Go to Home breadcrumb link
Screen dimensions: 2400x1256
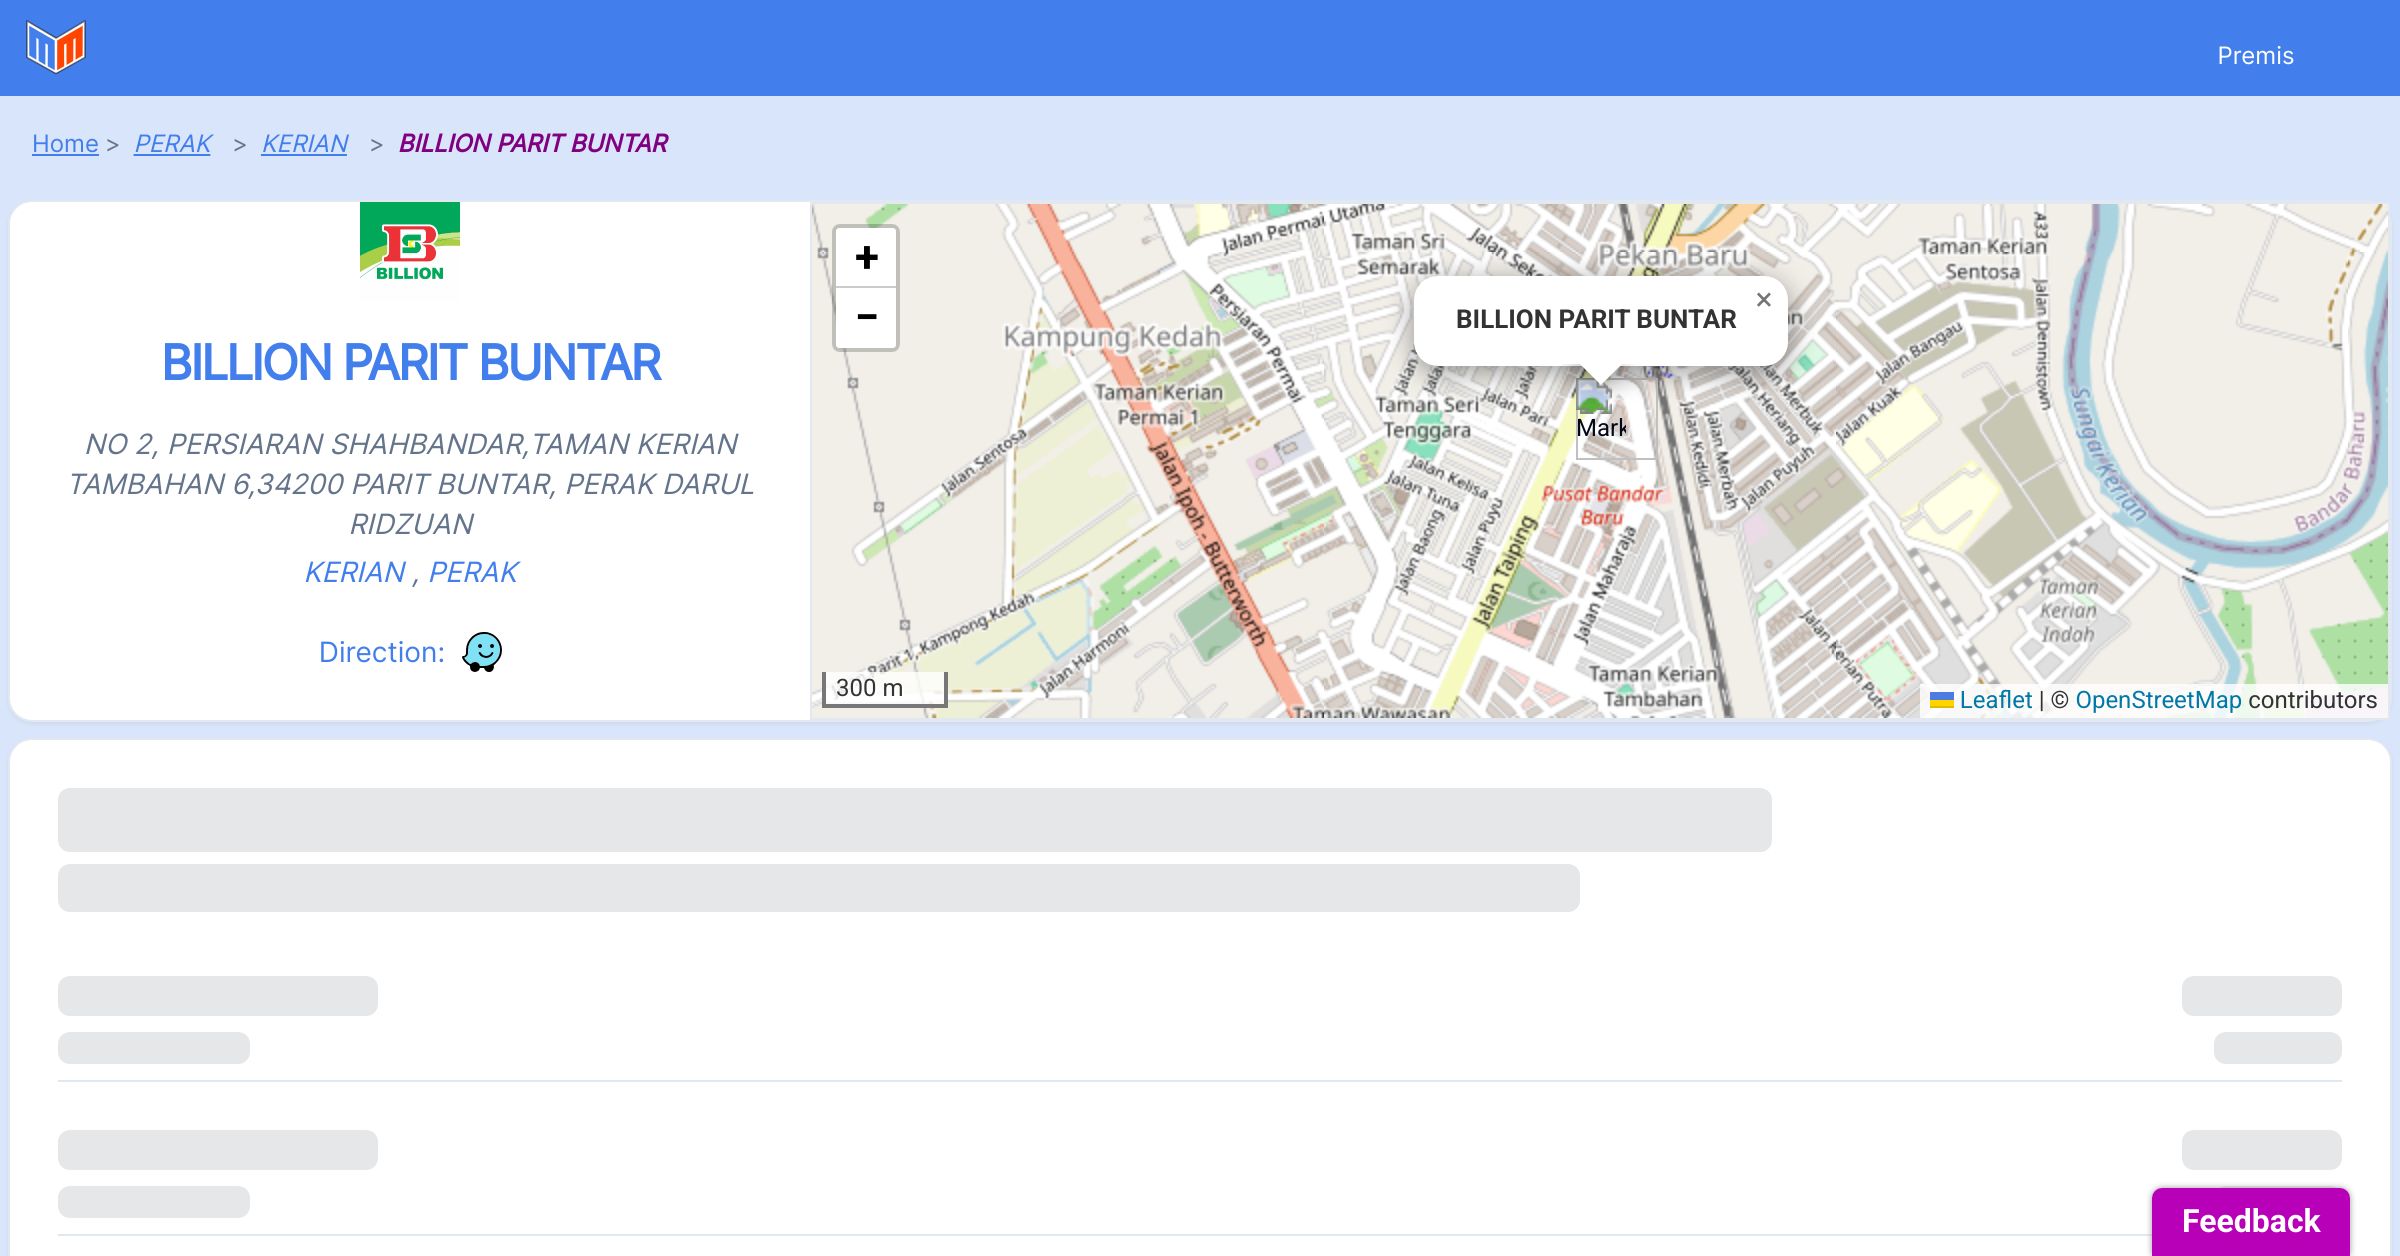click(x=65, y=144)
